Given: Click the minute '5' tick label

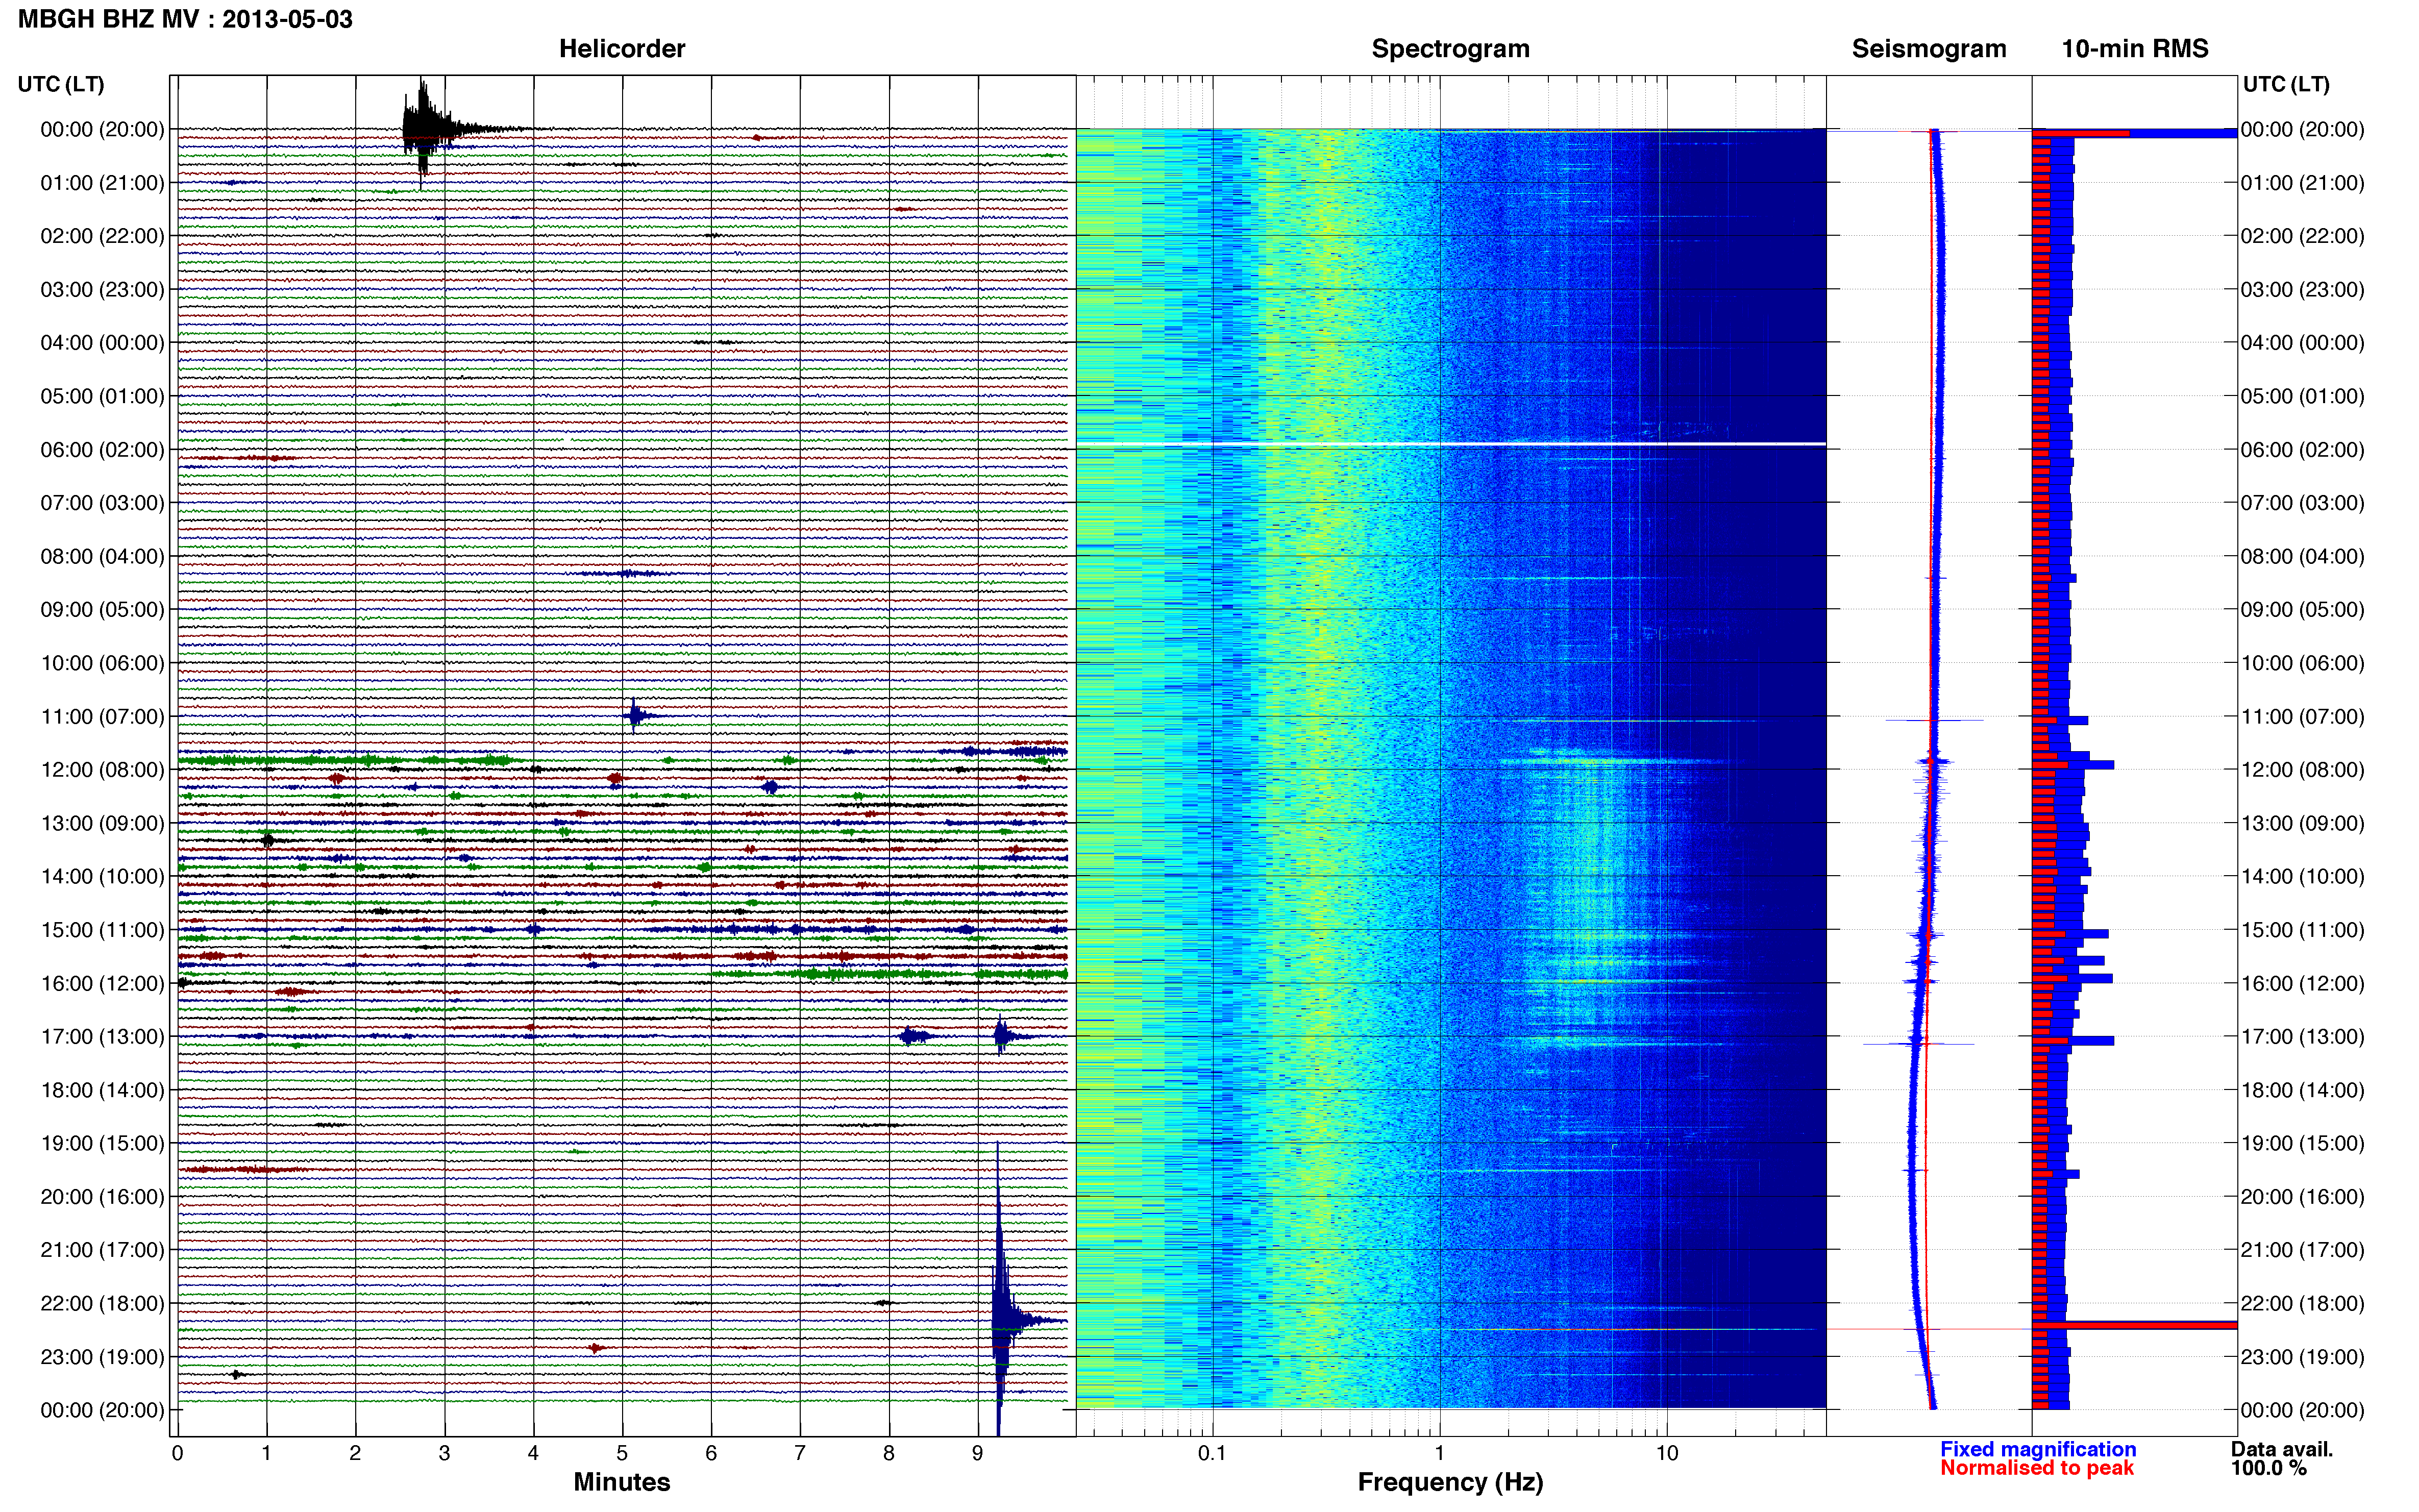Looking at the screenshot, I should [x=622, y=1453].
